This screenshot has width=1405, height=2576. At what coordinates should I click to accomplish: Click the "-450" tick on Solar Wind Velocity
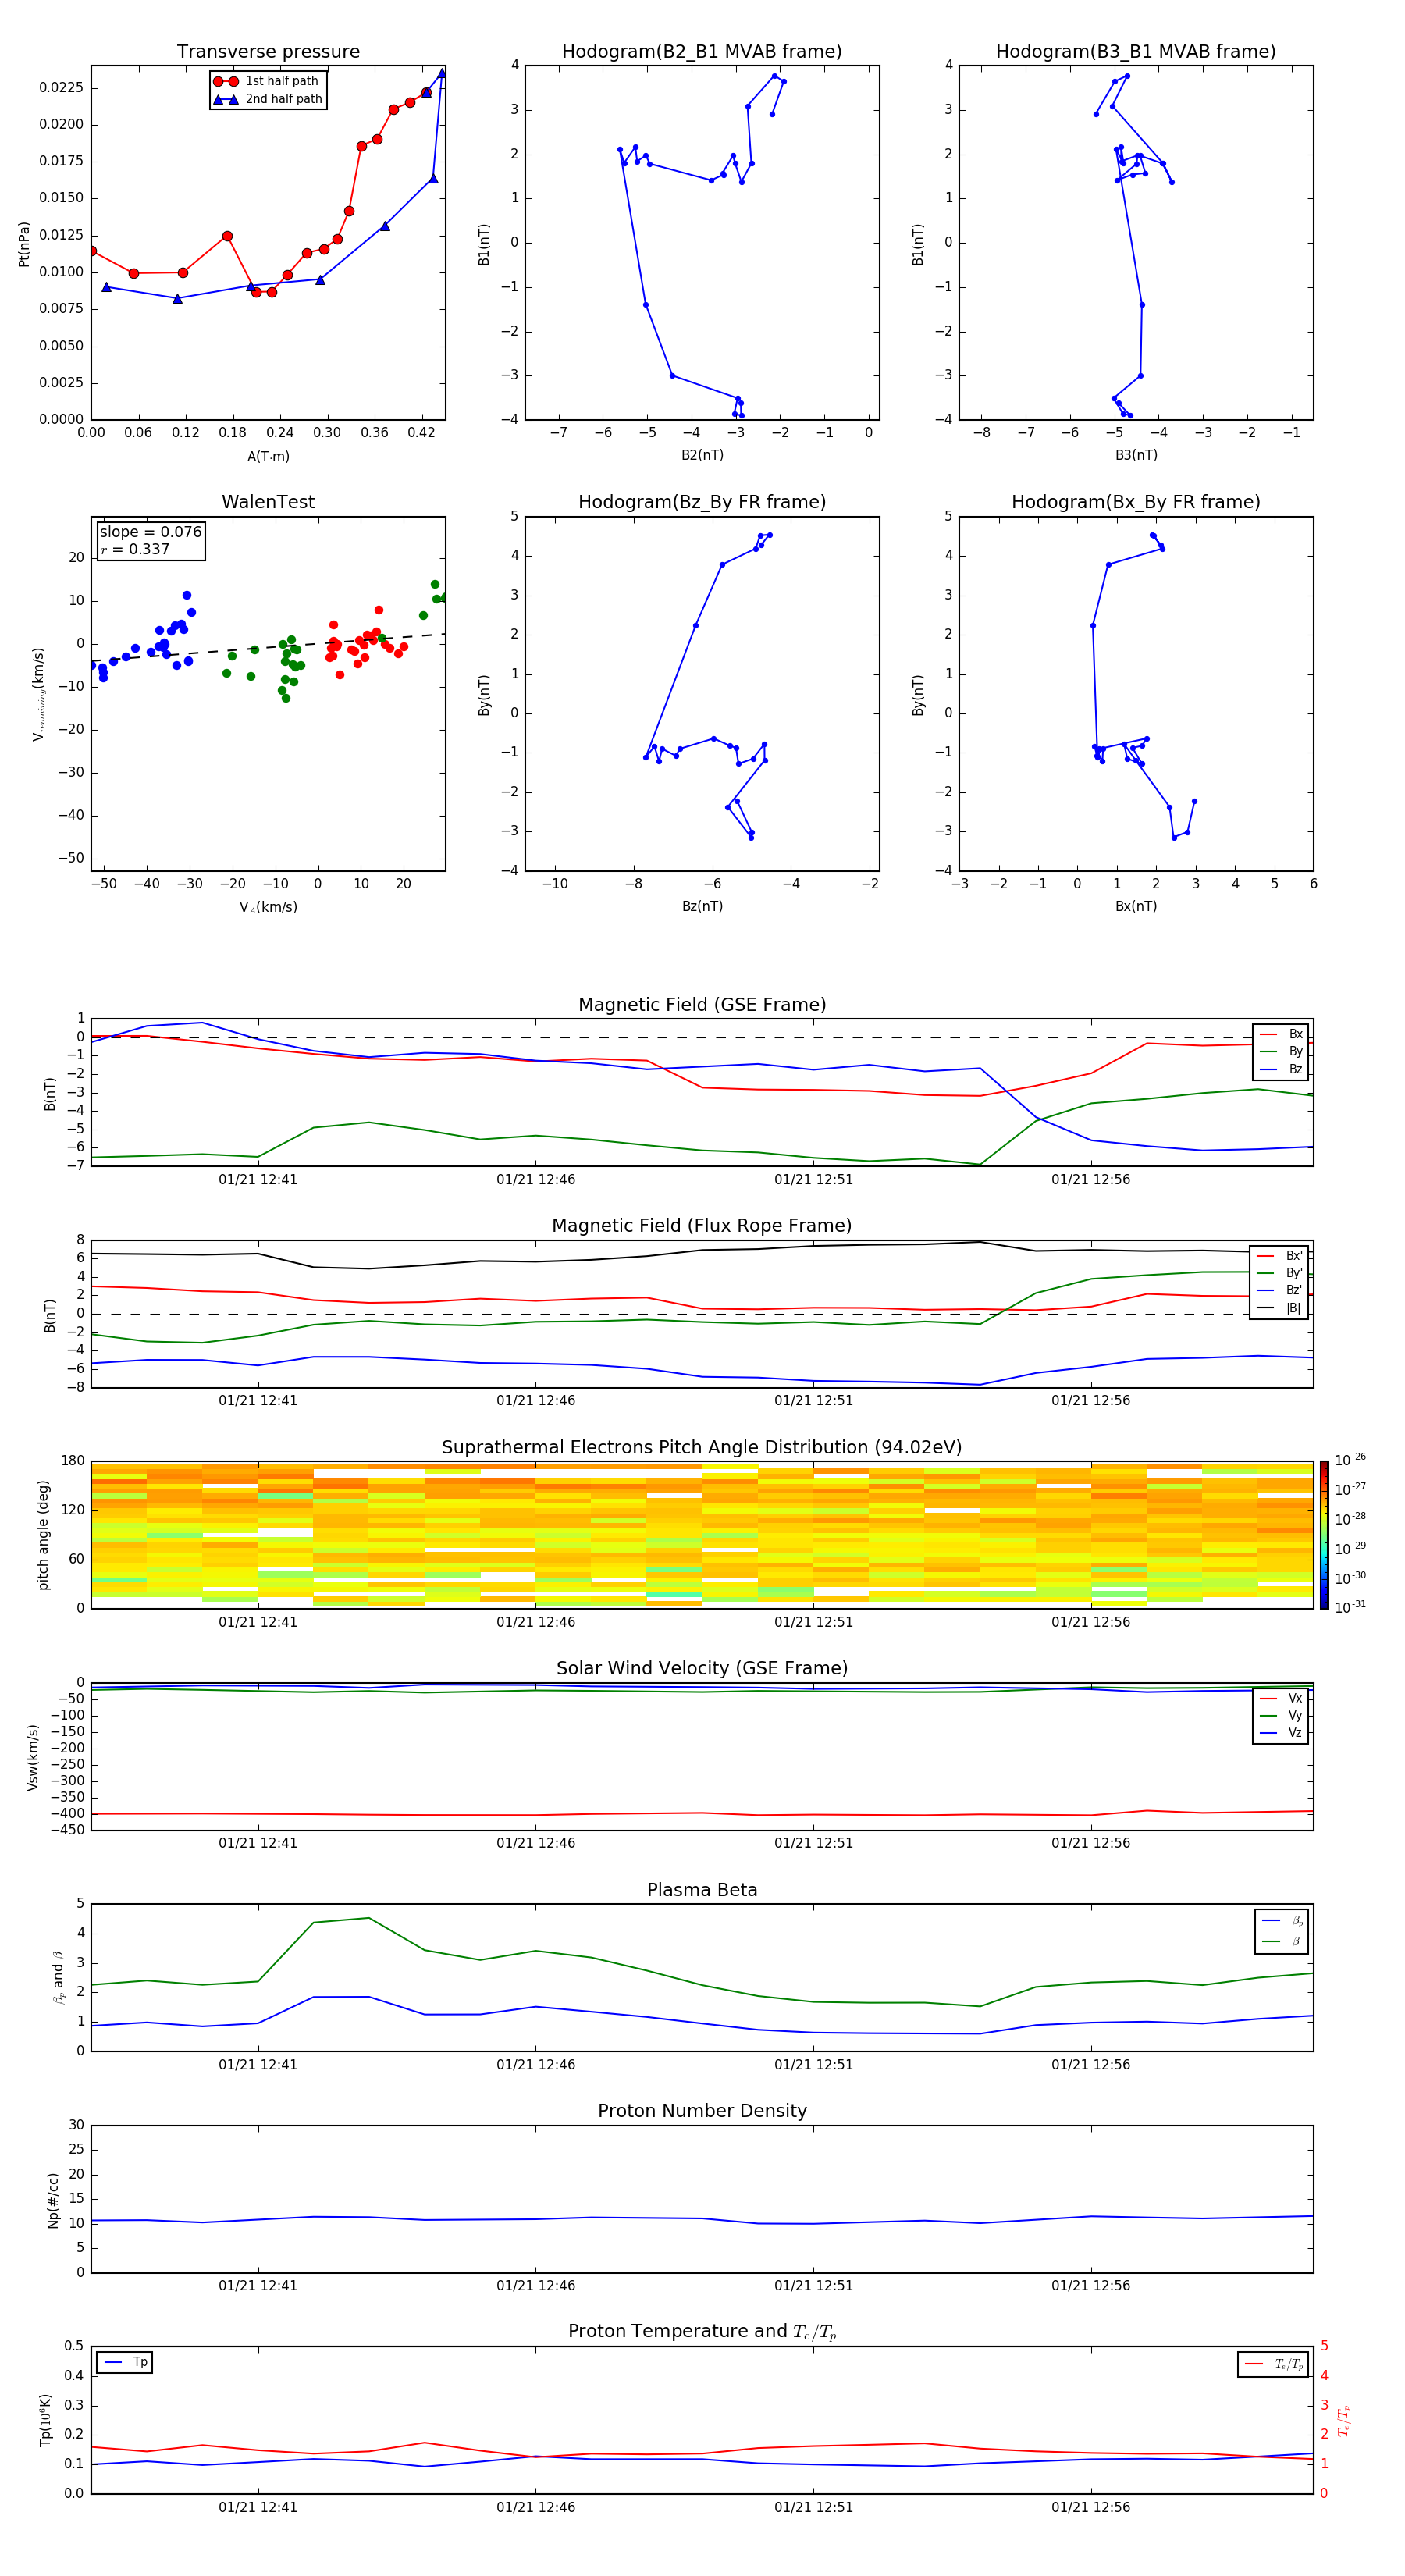(x=68, y=1831)
